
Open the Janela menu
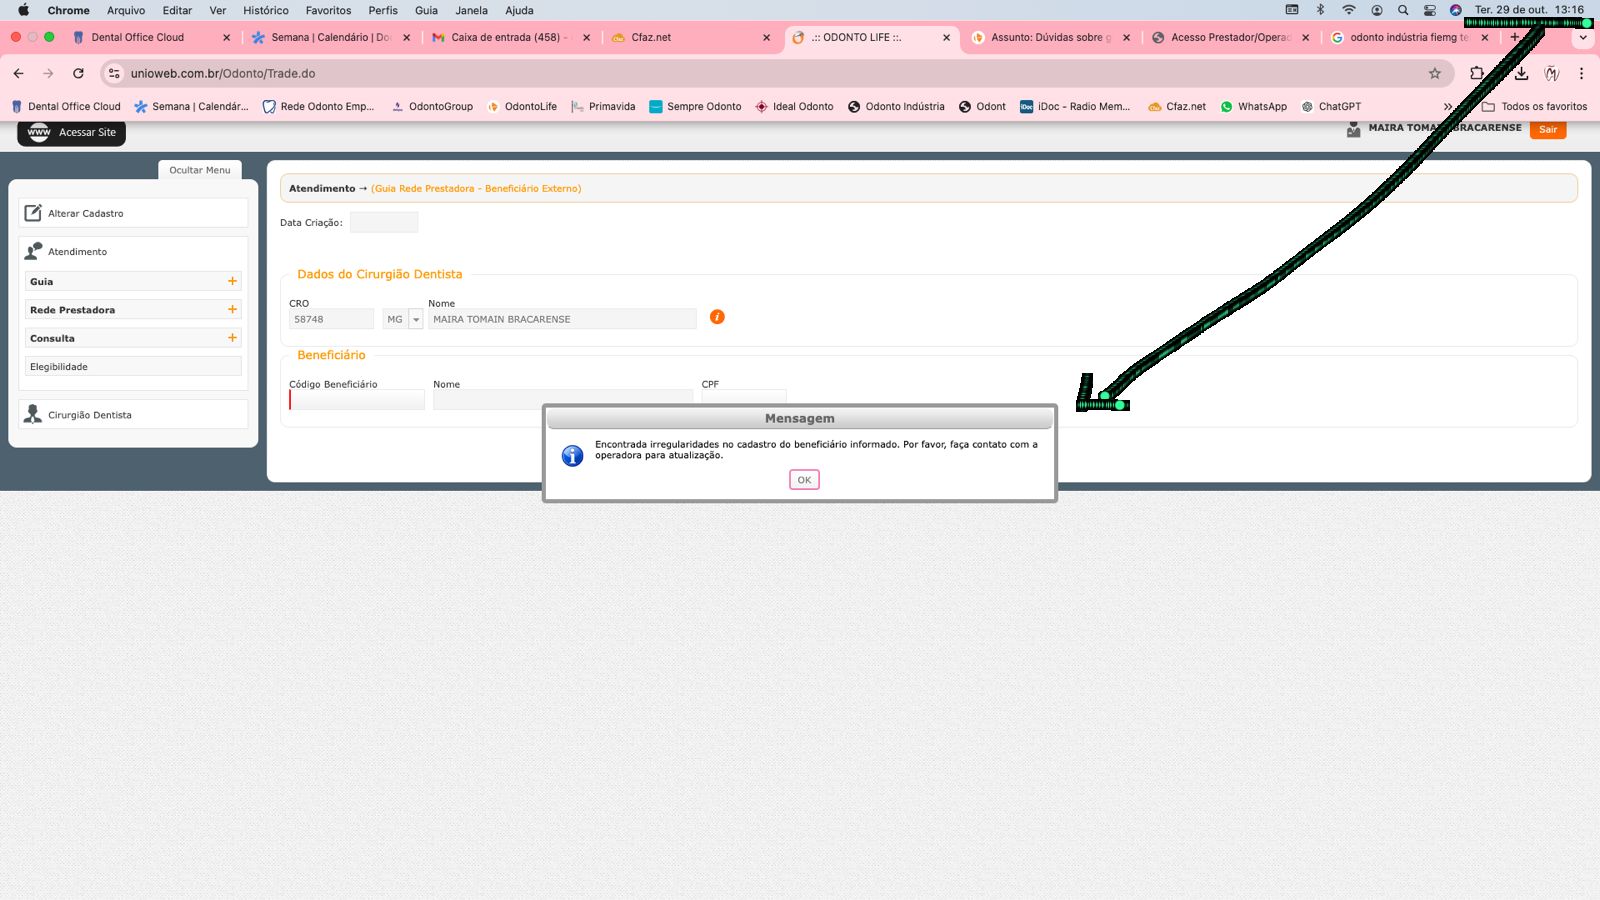472,10
